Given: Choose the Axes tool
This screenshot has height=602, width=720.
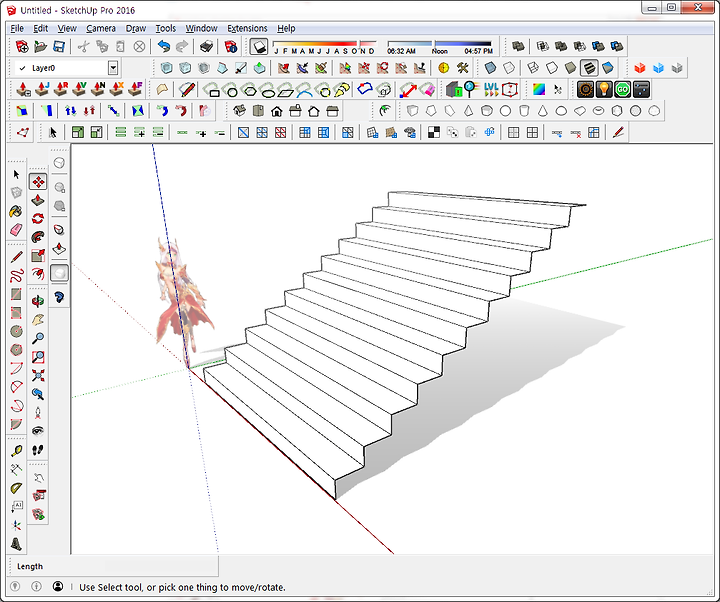Looking at the screenshot, I should (16, 525).
